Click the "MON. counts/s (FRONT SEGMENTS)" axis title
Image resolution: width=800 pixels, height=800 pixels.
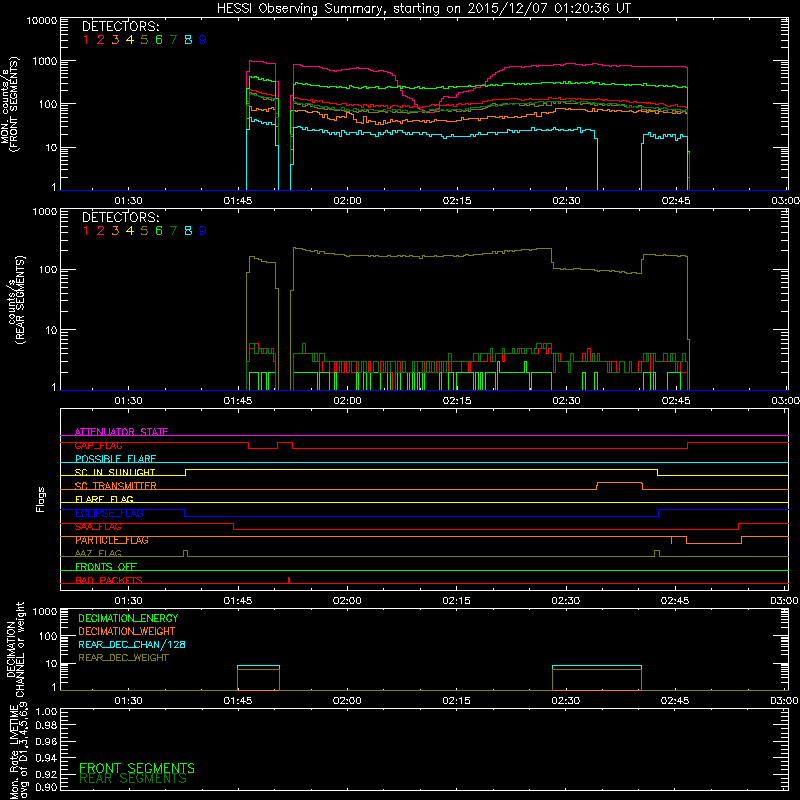pos(10,104)
